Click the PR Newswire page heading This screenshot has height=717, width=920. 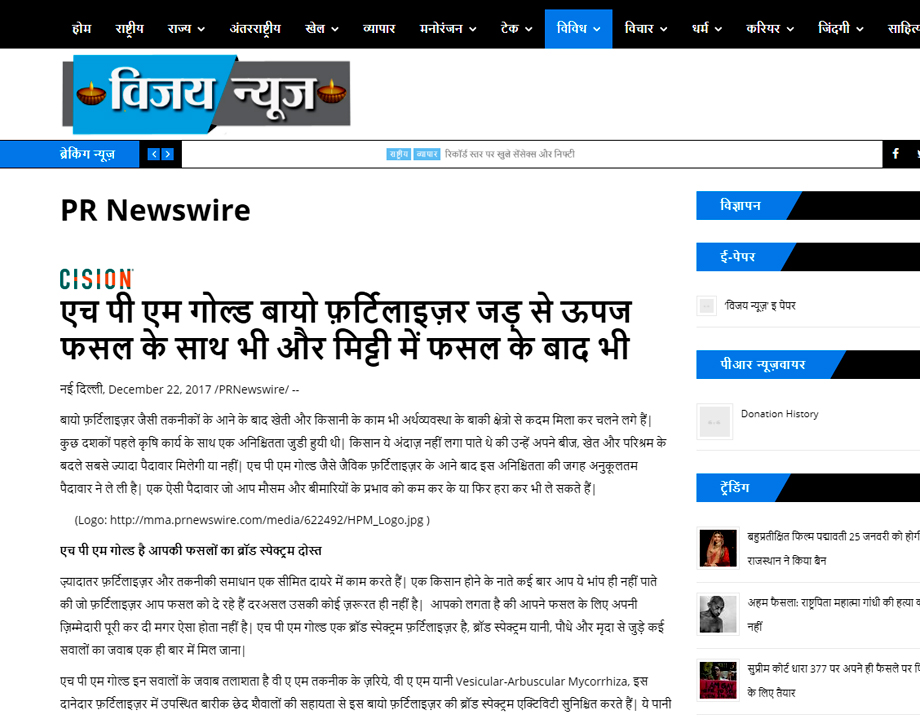155,210
